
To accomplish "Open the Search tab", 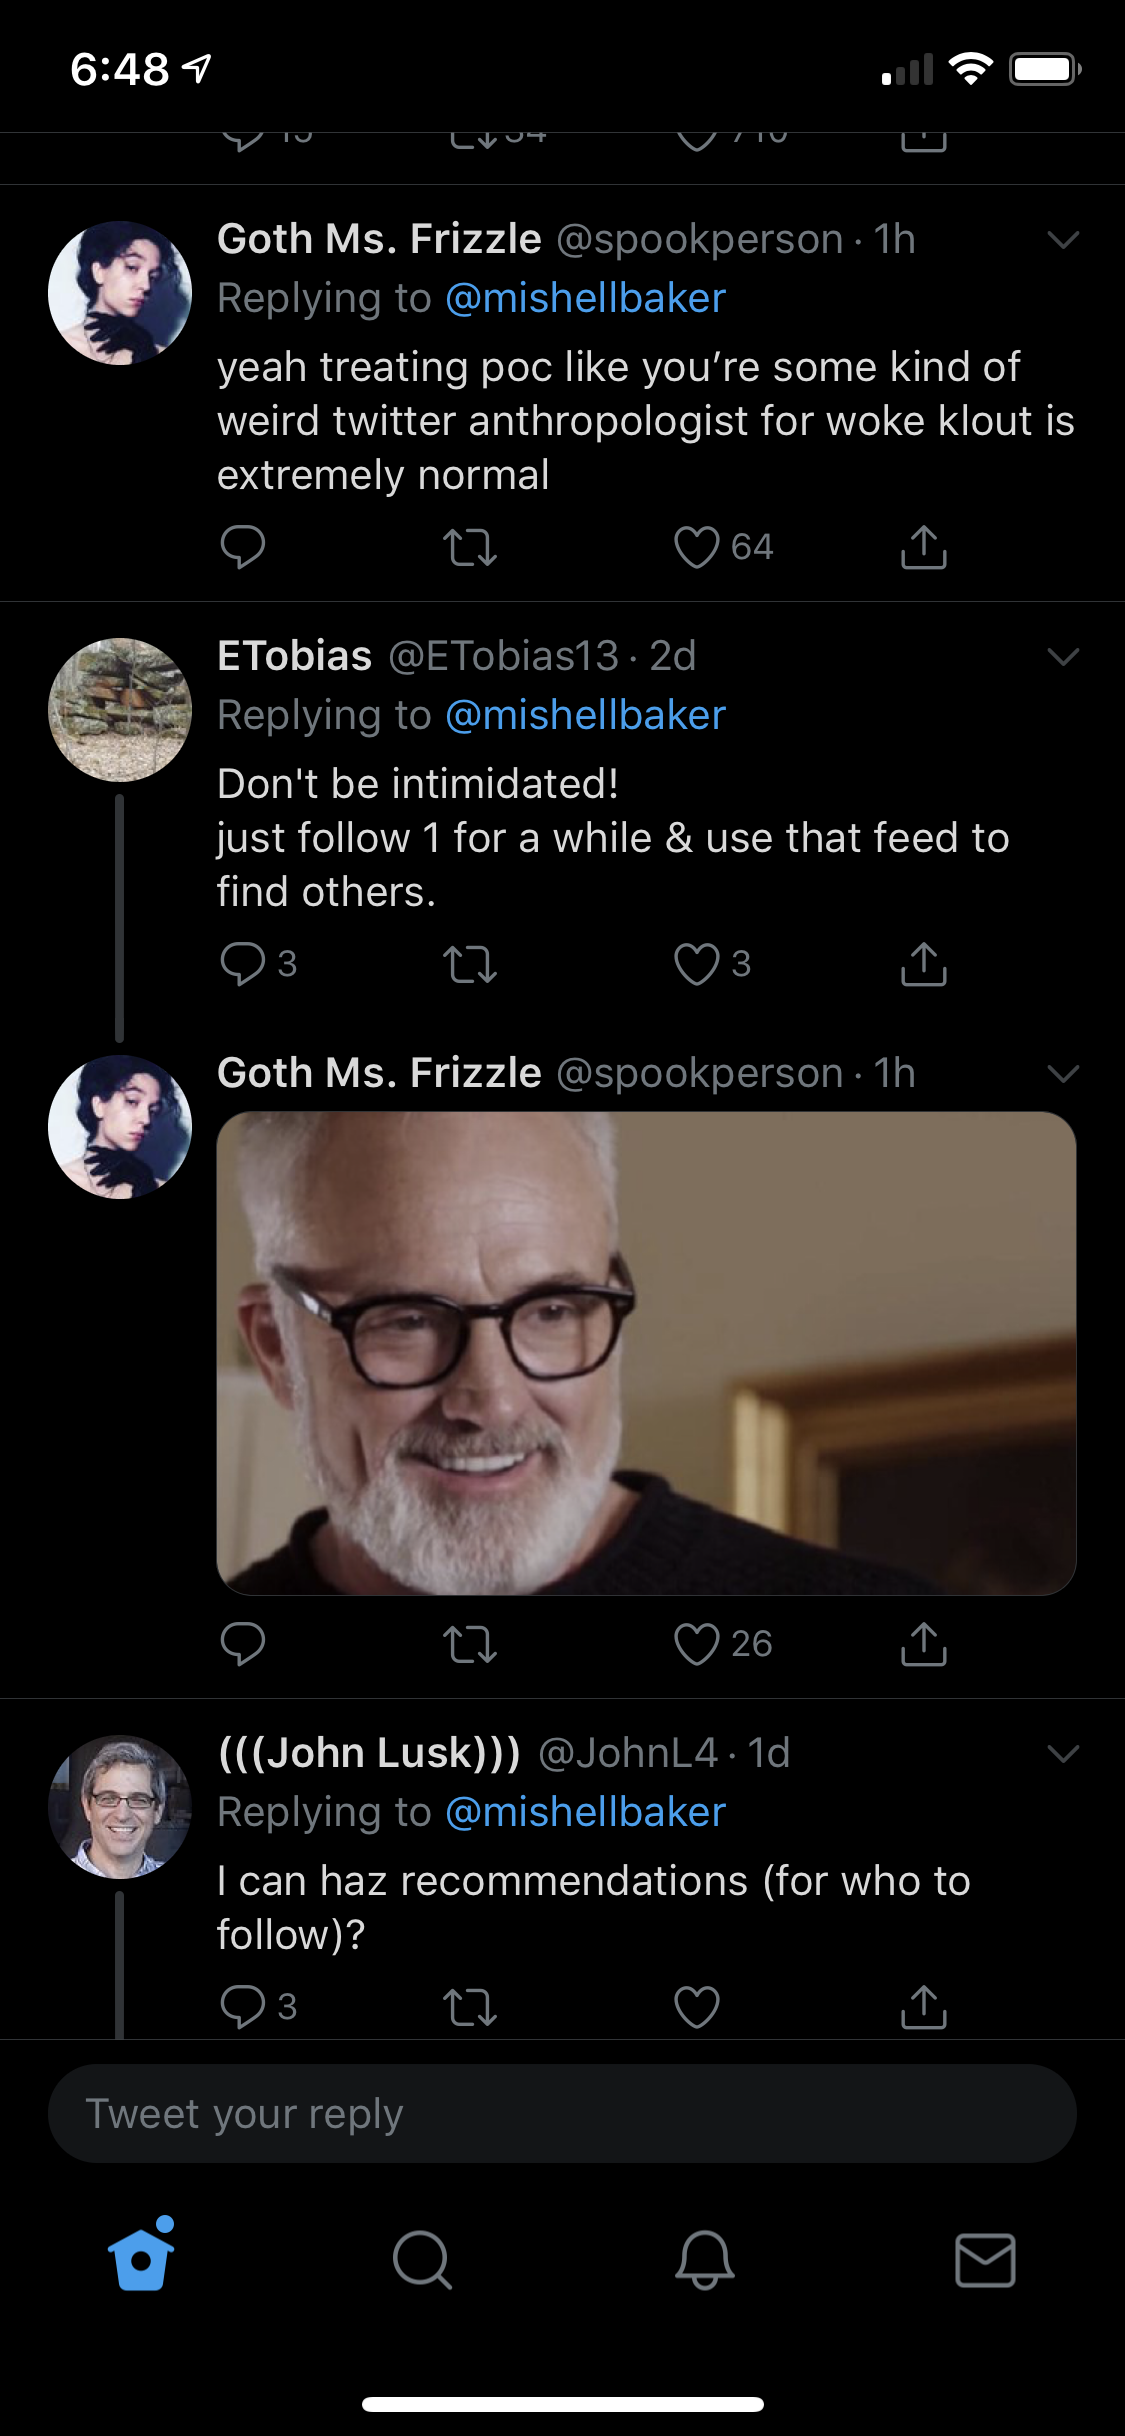I will [422, 2260].
